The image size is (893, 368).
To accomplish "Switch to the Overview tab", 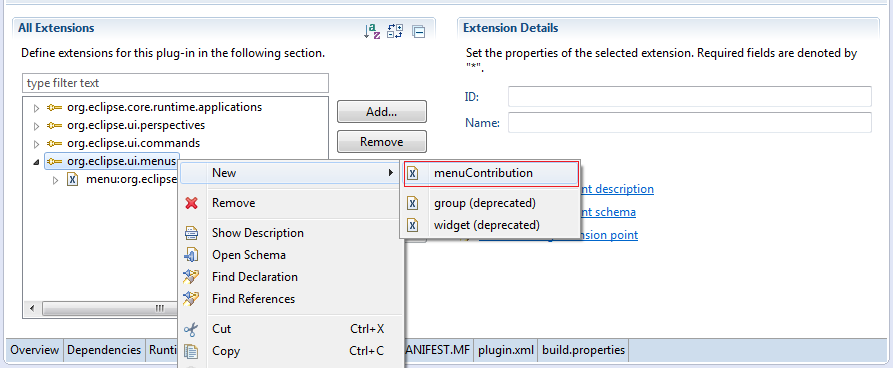I will pos(35,350).
